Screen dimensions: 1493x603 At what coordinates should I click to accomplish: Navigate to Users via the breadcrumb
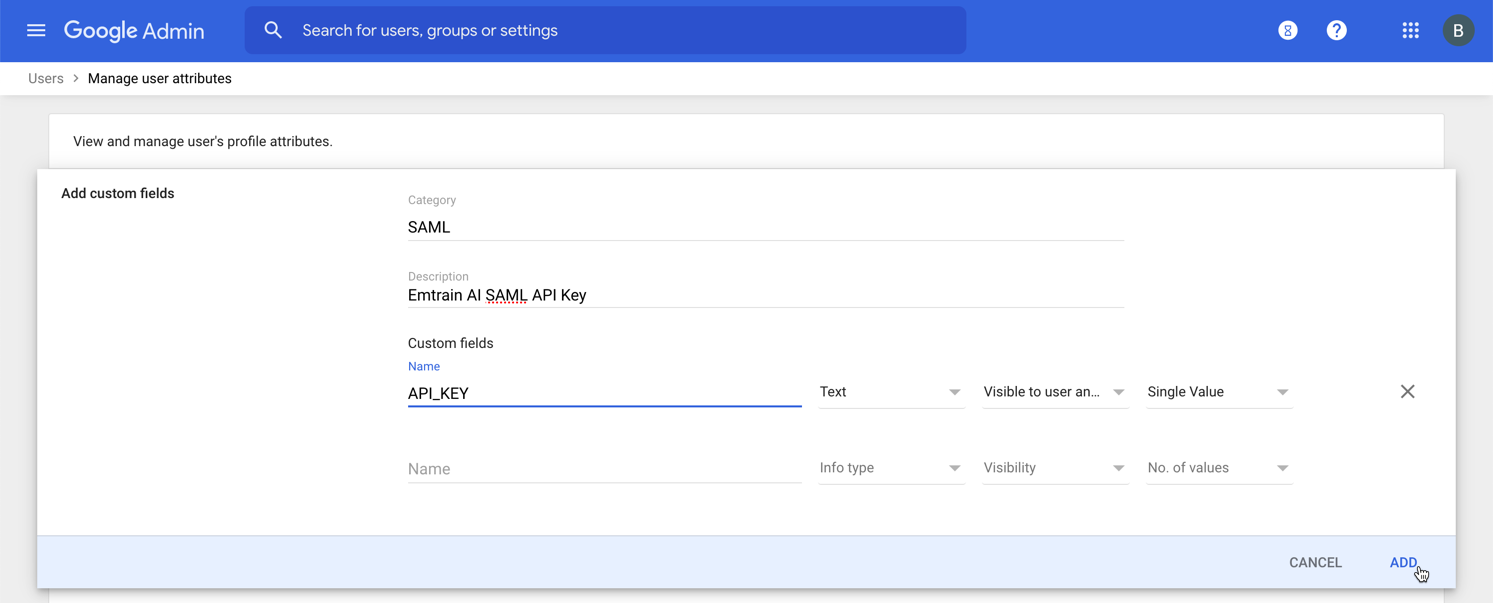click(45, 78)
